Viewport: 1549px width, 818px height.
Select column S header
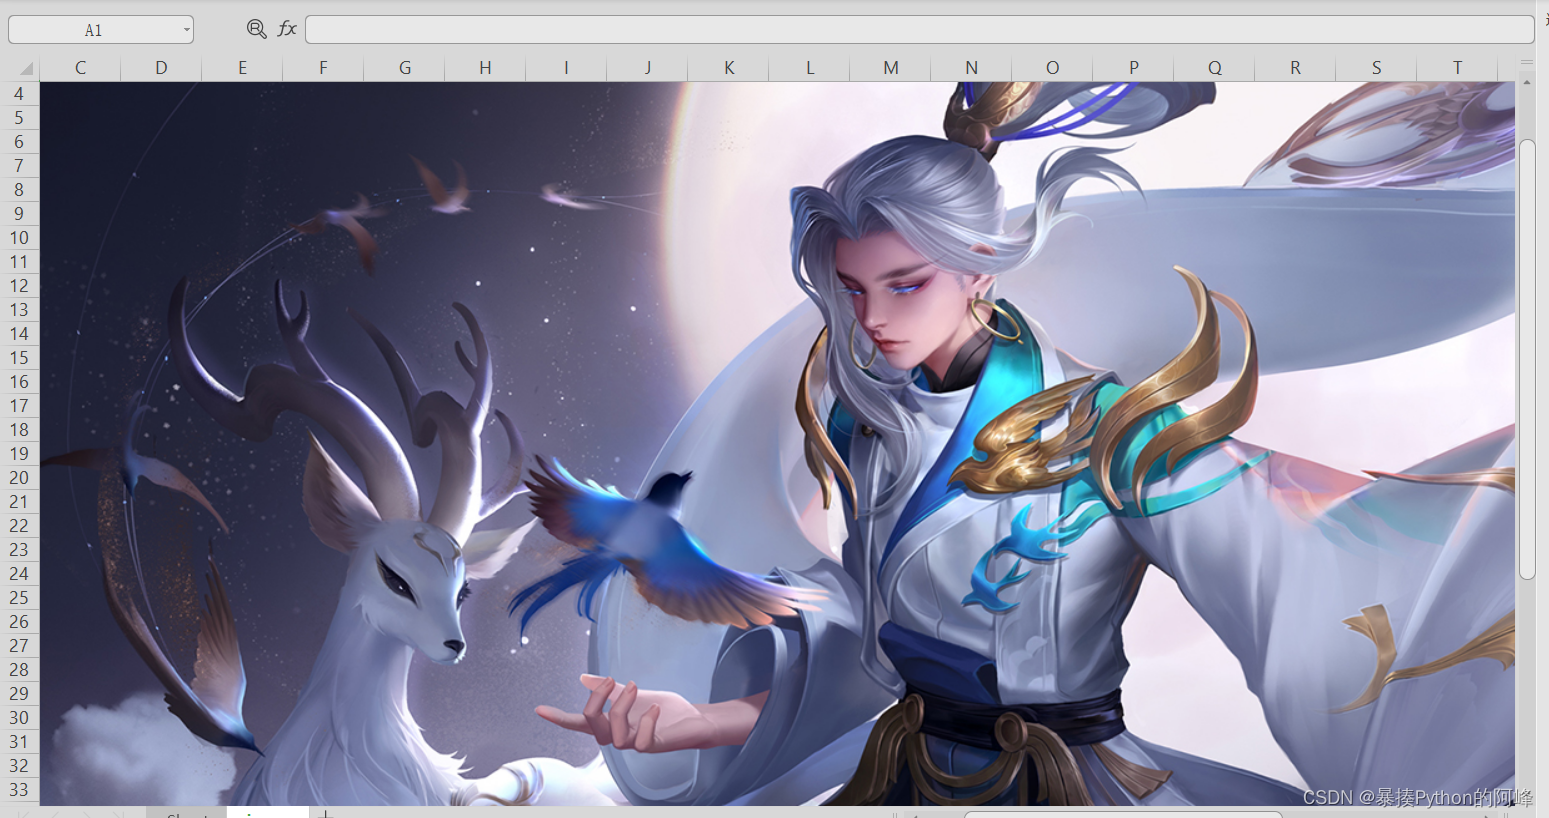tap(1376, 68)
